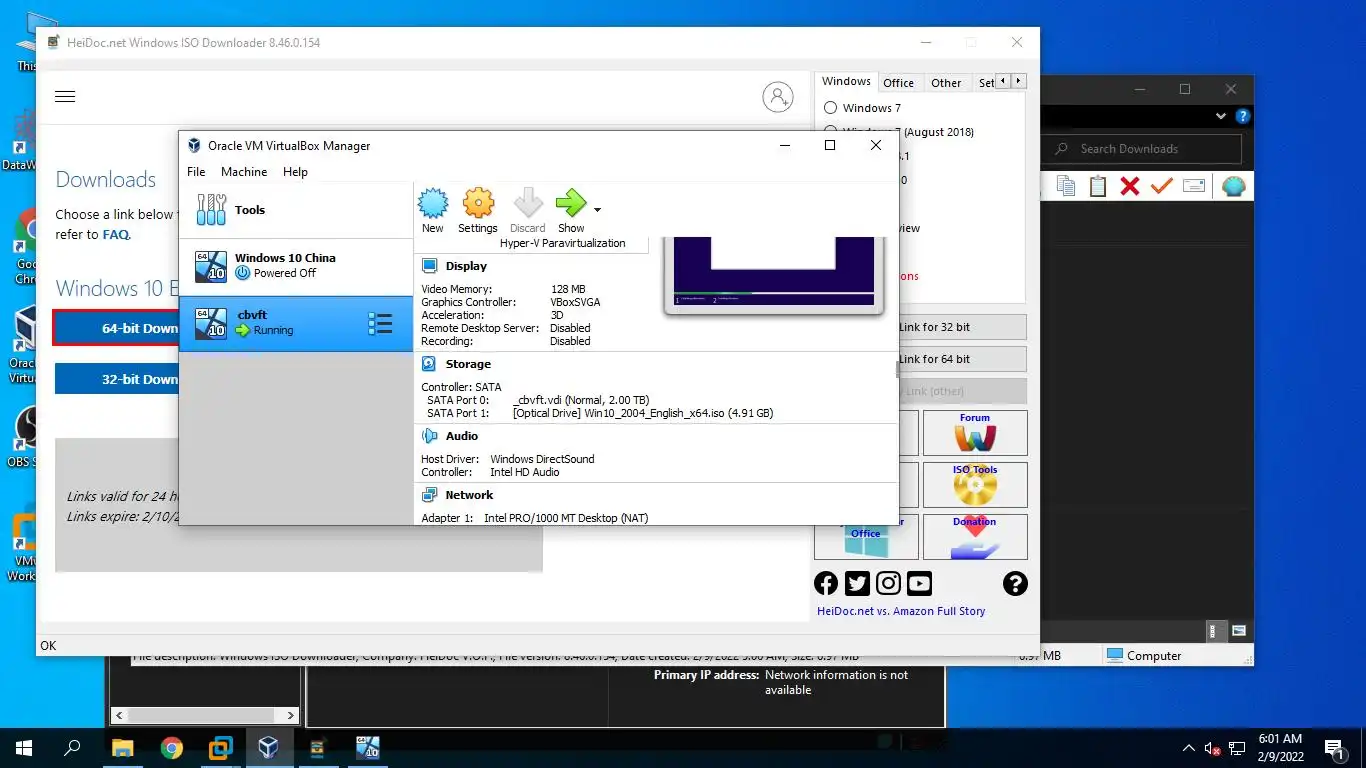Open the notification center icon
The width and height of the screenshot is (1366, 768).
tap(1334, 747)
